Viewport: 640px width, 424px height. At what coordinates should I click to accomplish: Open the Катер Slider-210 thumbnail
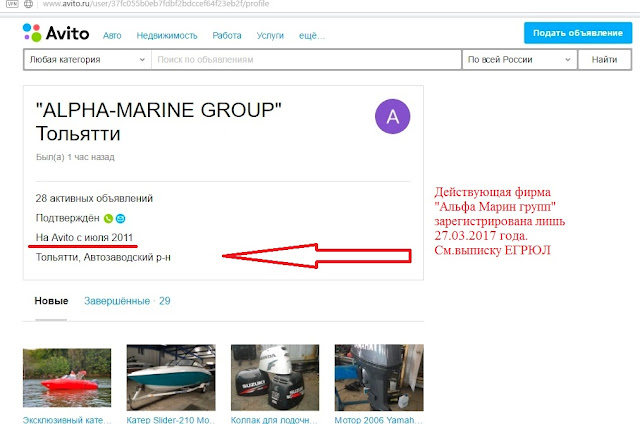171,377
